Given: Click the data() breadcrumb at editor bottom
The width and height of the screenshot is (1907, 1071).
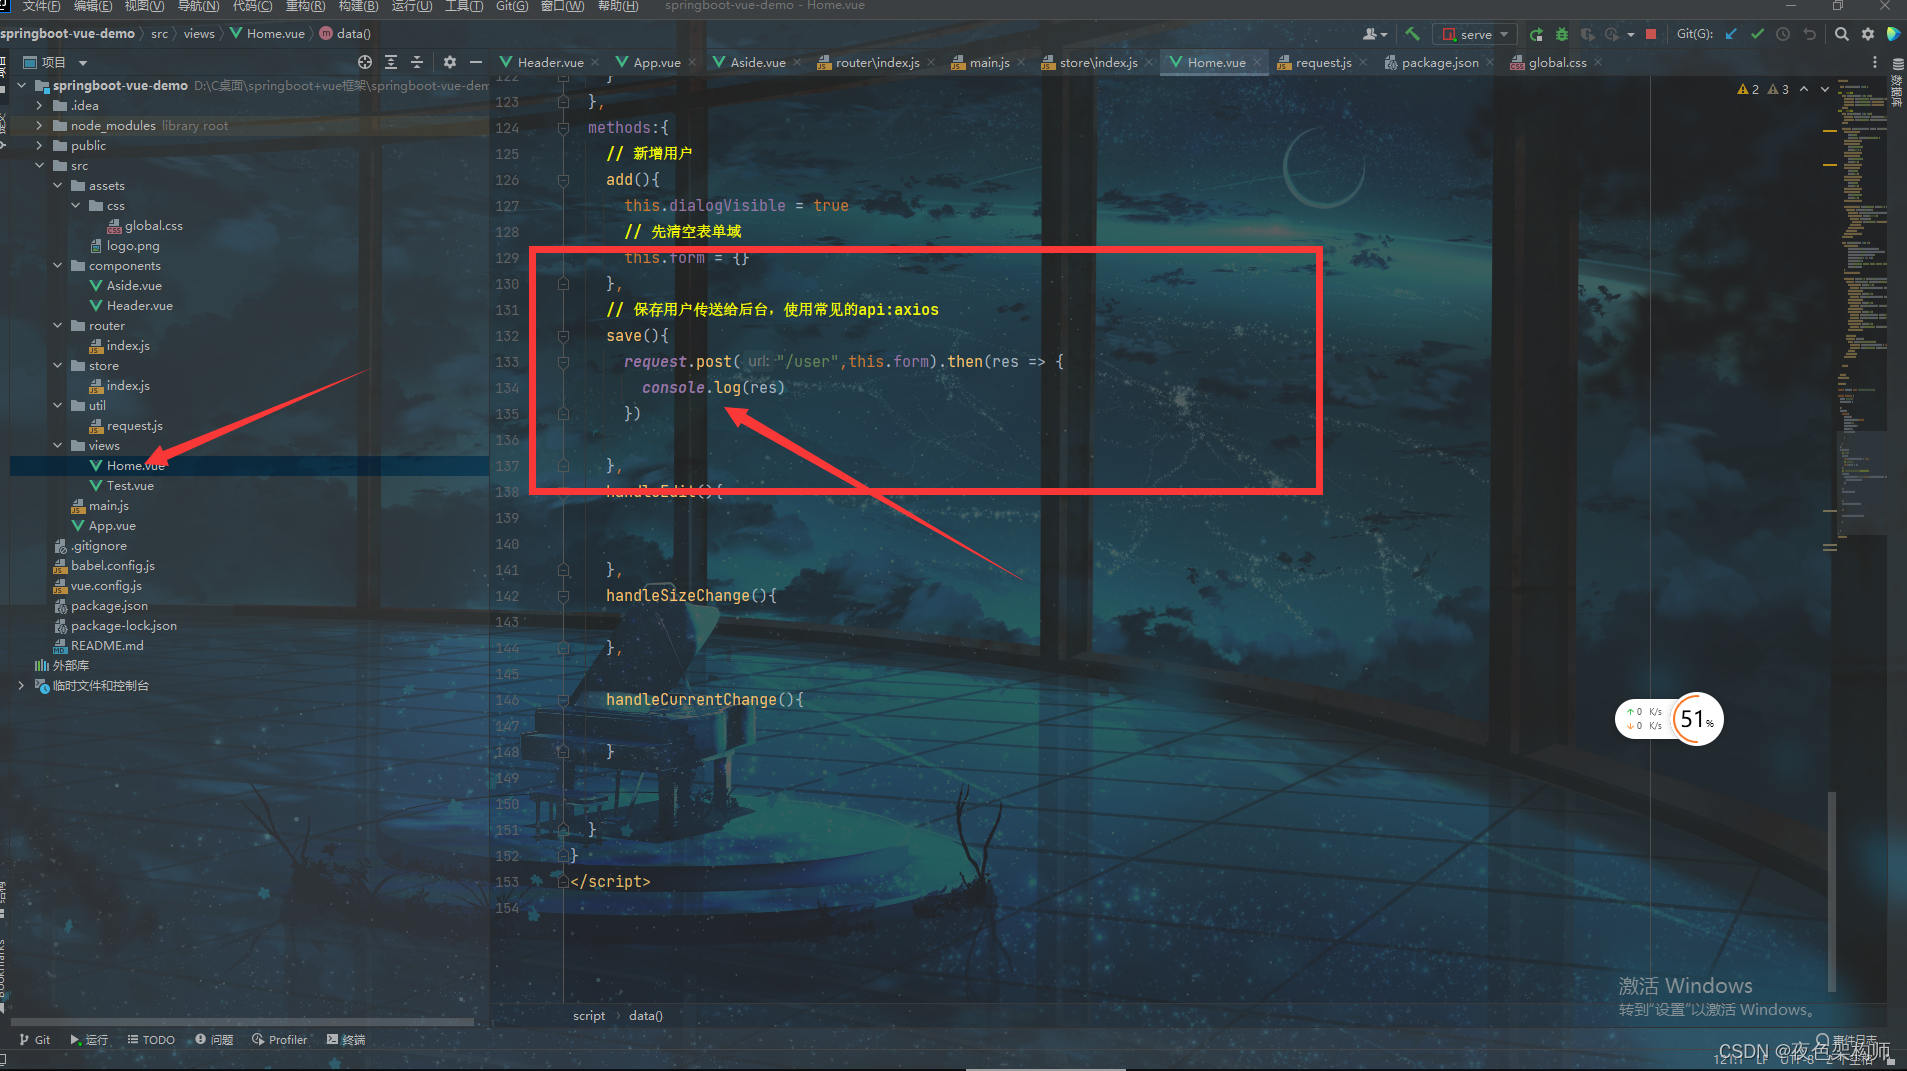Looking at the screenshot, I should pyautogui.click(x=645, y=1016).
